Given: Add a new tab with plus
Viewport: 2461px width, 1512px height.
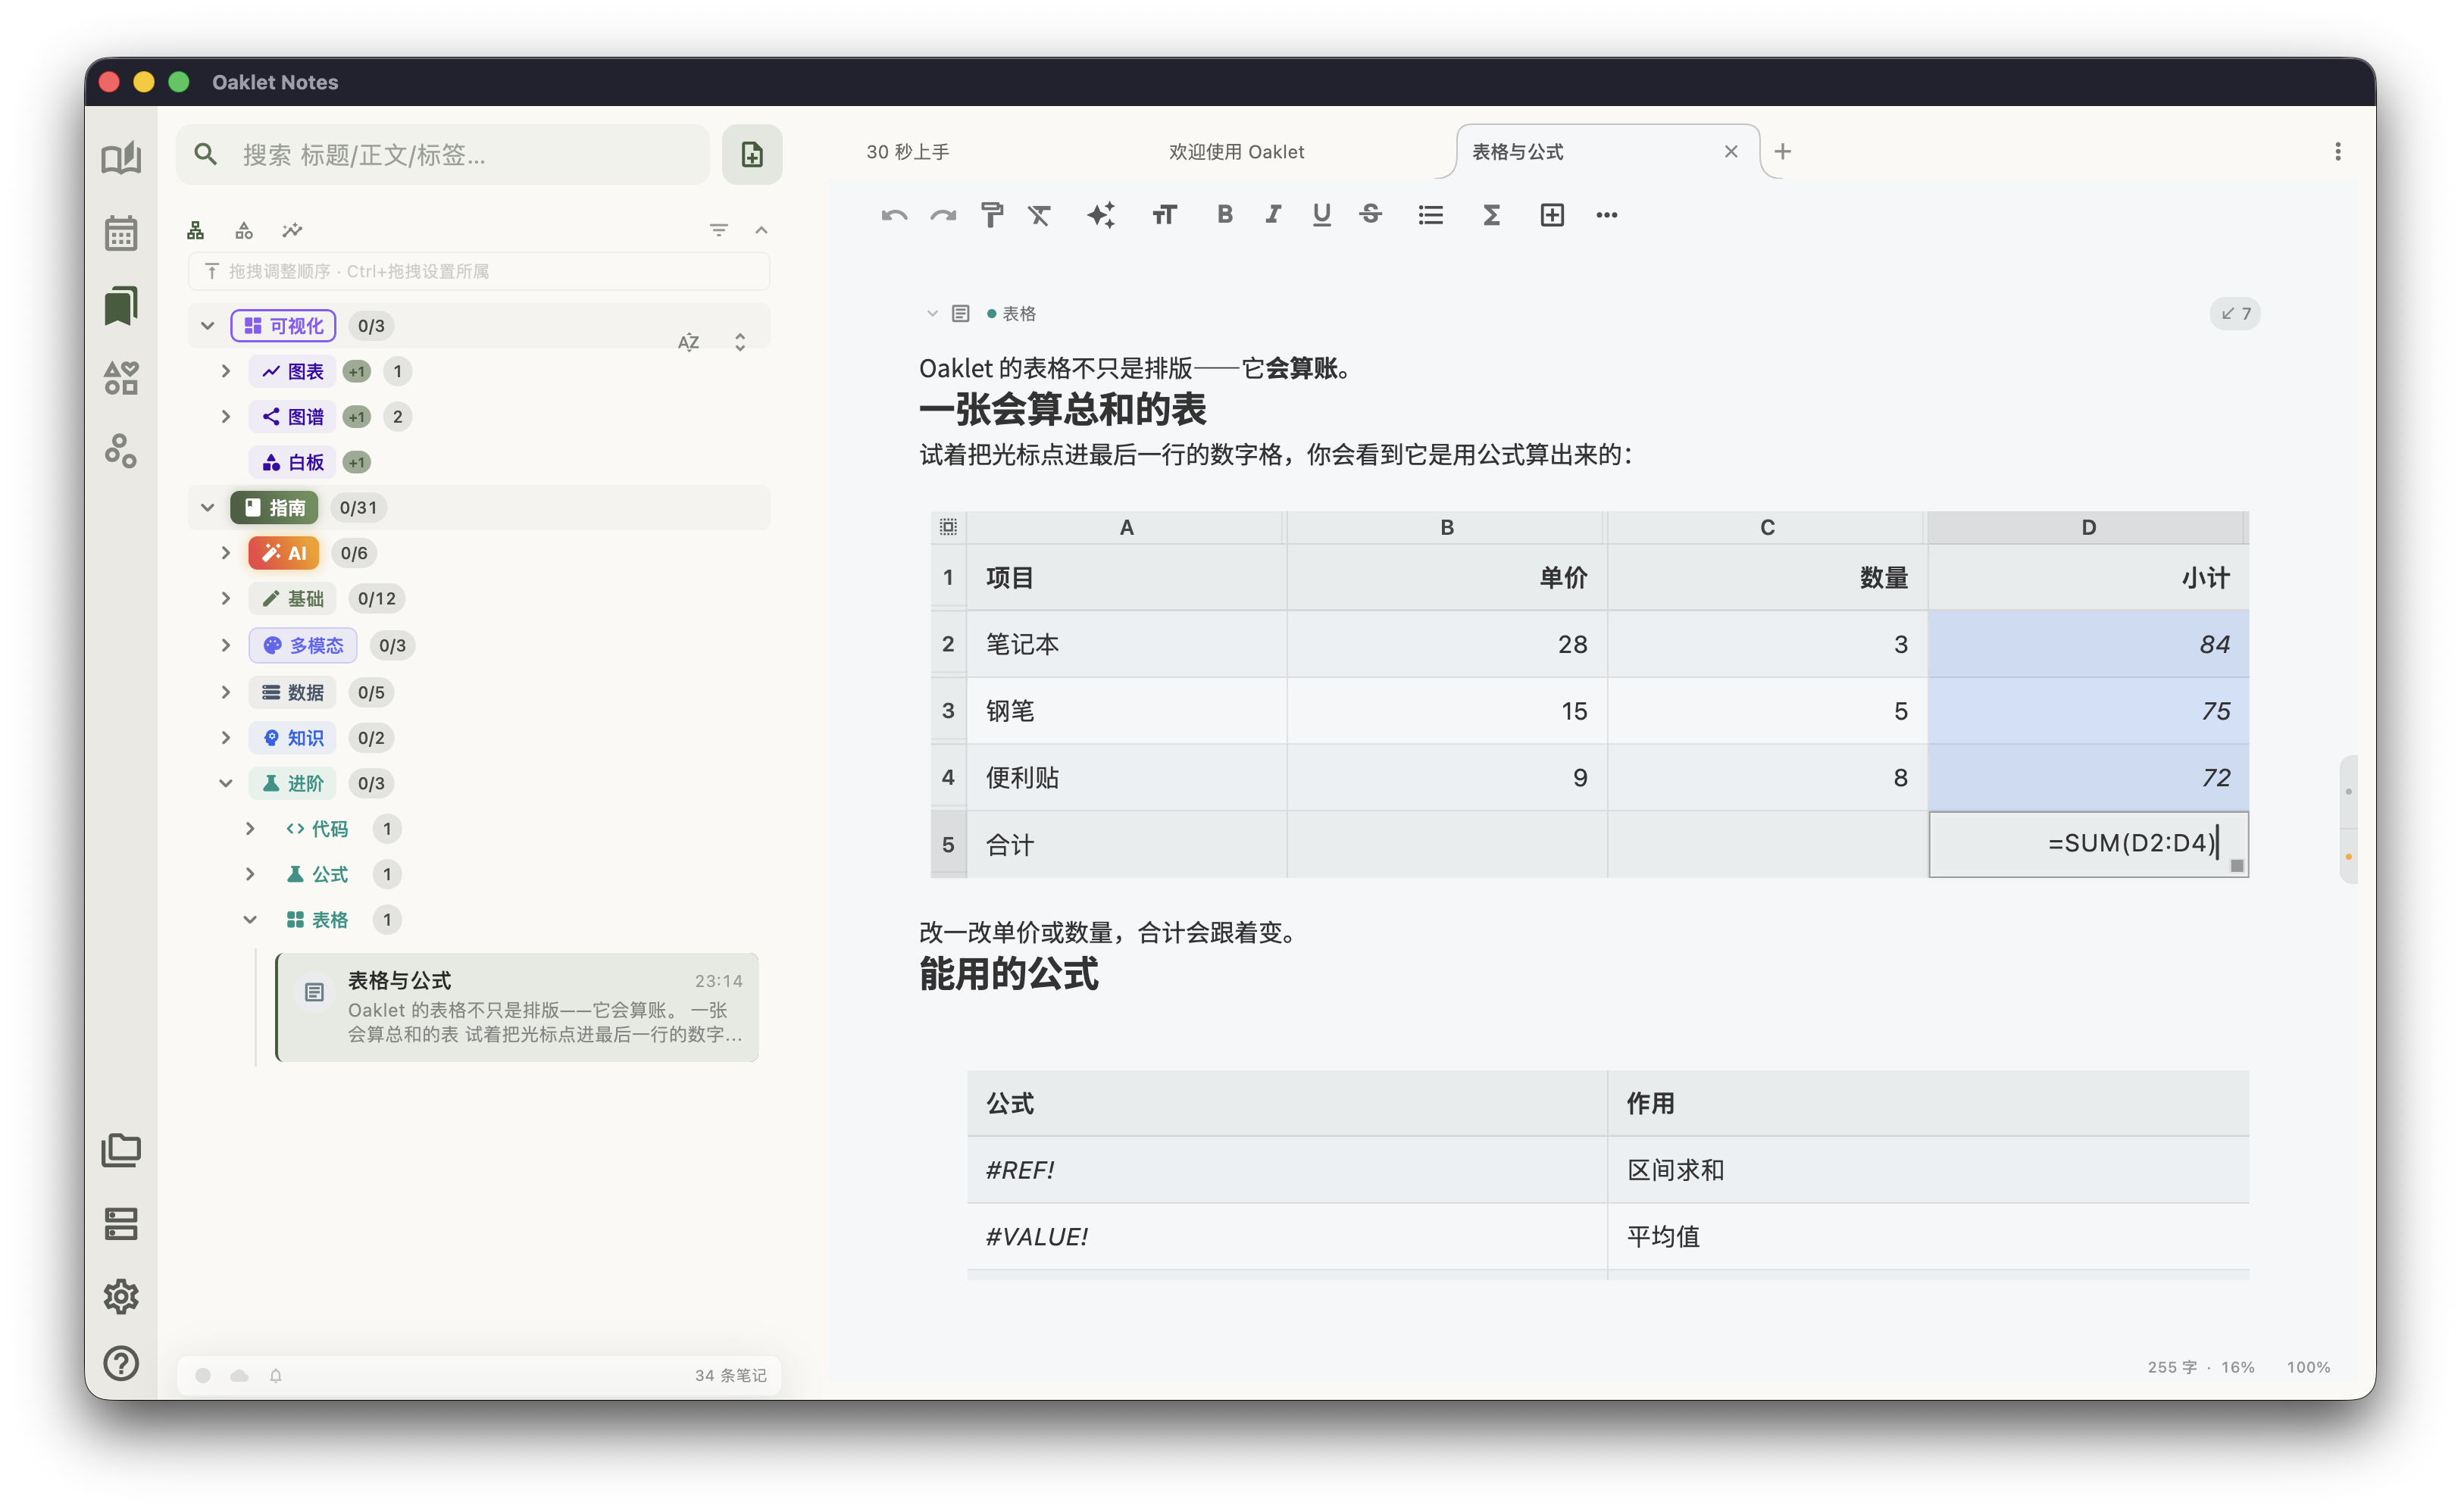Looking at the screenshot, I should coord(1782,152).
